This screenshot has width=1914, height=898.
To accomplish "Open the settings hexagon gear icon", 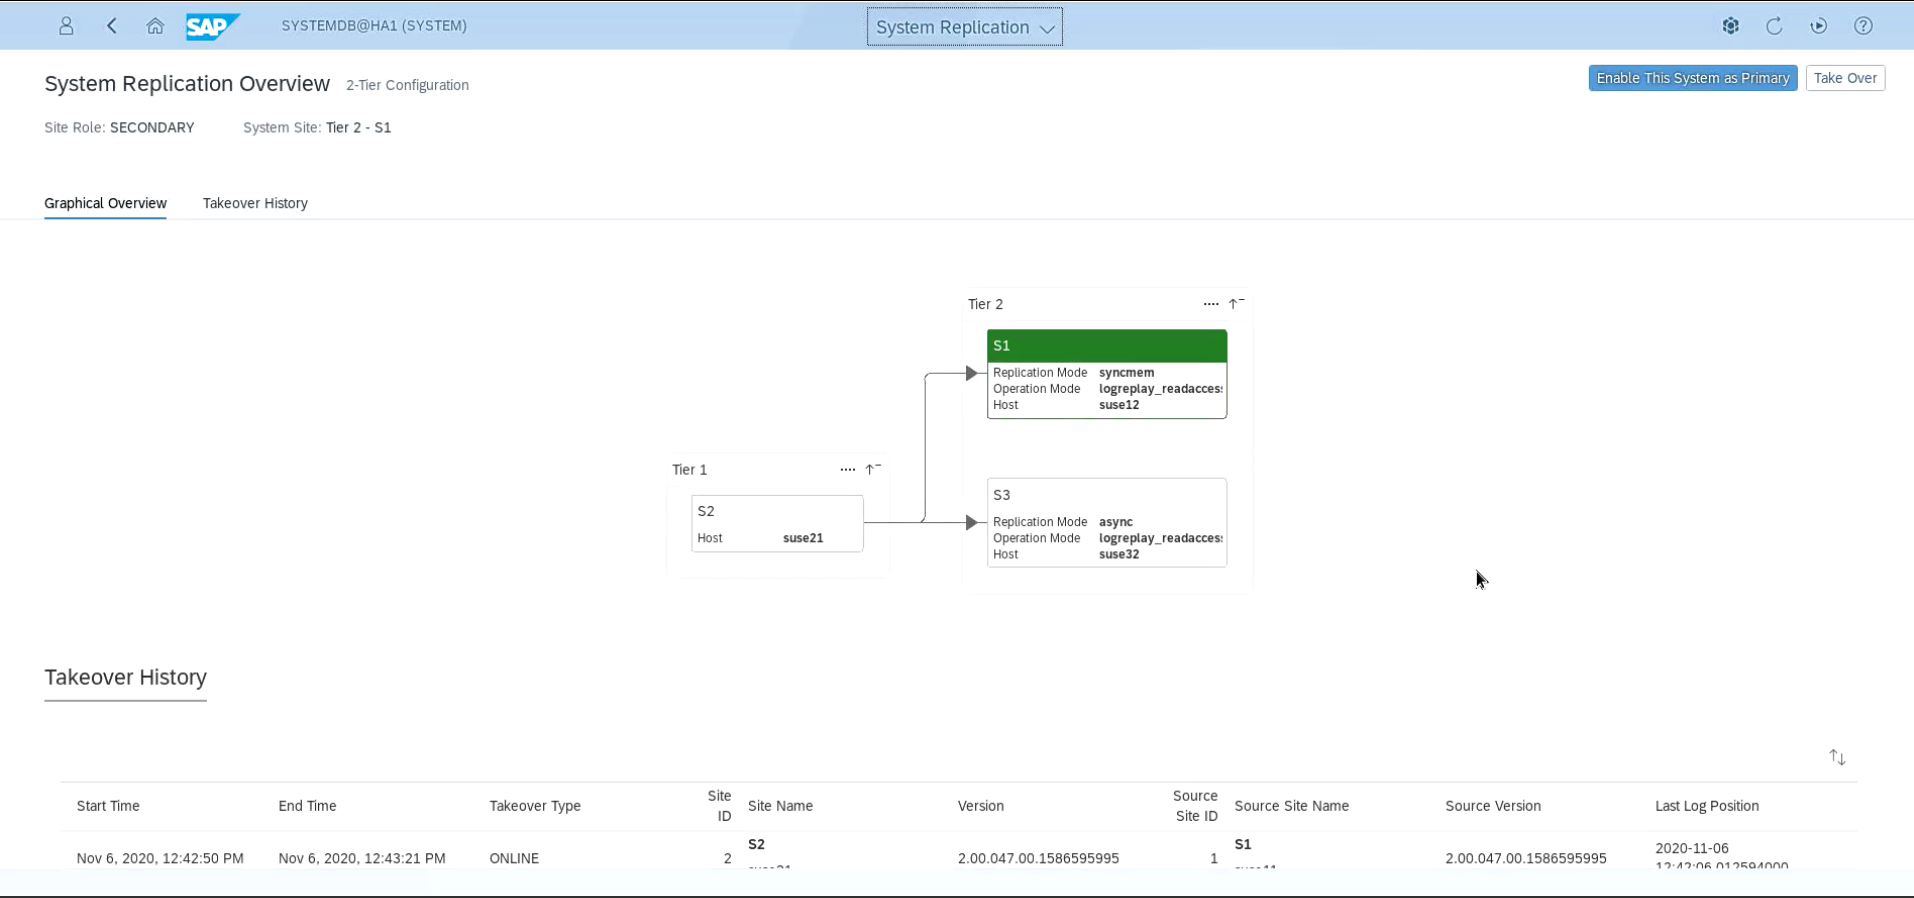I will point(1731,26).
